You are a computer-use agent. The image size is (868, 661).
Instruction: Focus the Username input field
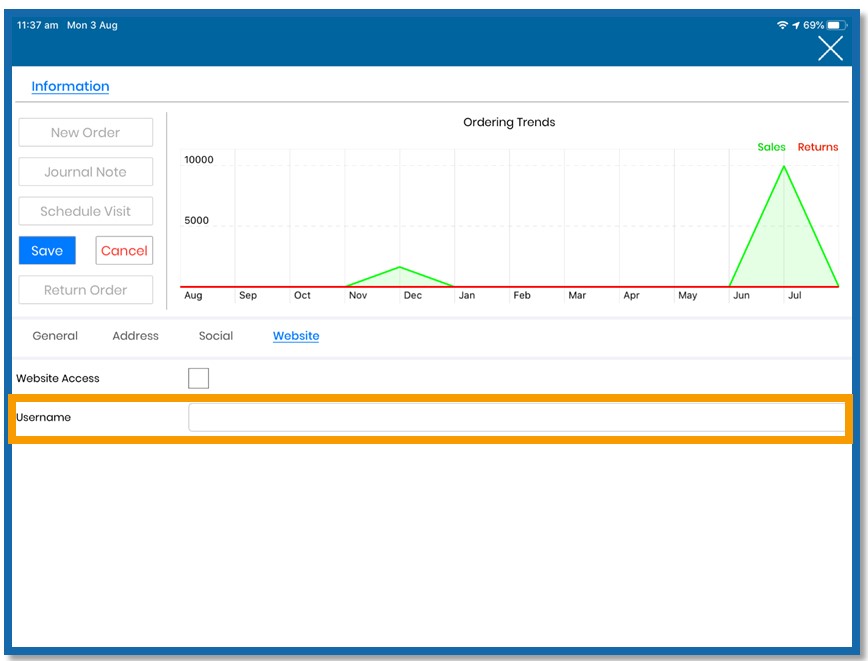click(516, 417)
